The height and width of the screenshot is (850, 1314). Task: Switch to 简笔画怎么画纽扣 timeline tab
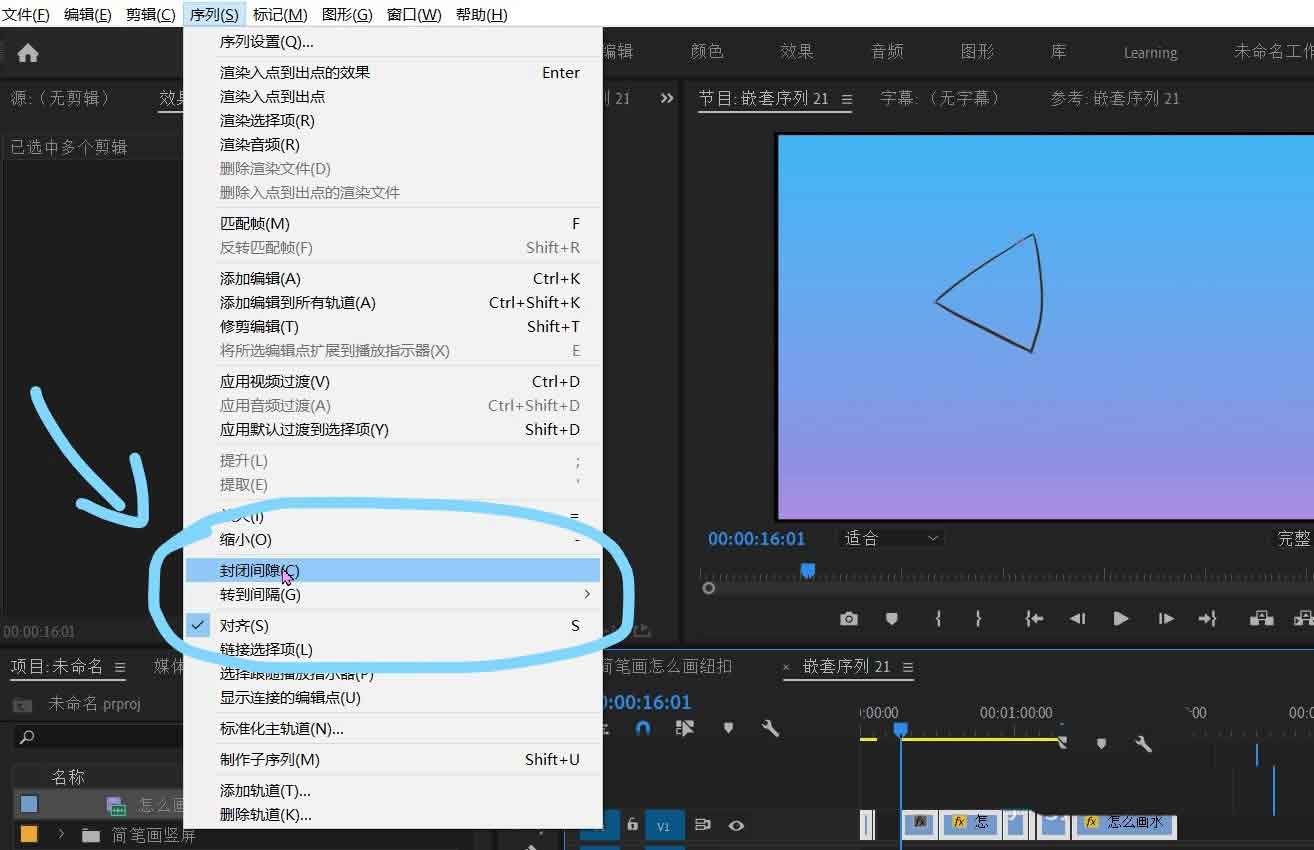(667, 666)
